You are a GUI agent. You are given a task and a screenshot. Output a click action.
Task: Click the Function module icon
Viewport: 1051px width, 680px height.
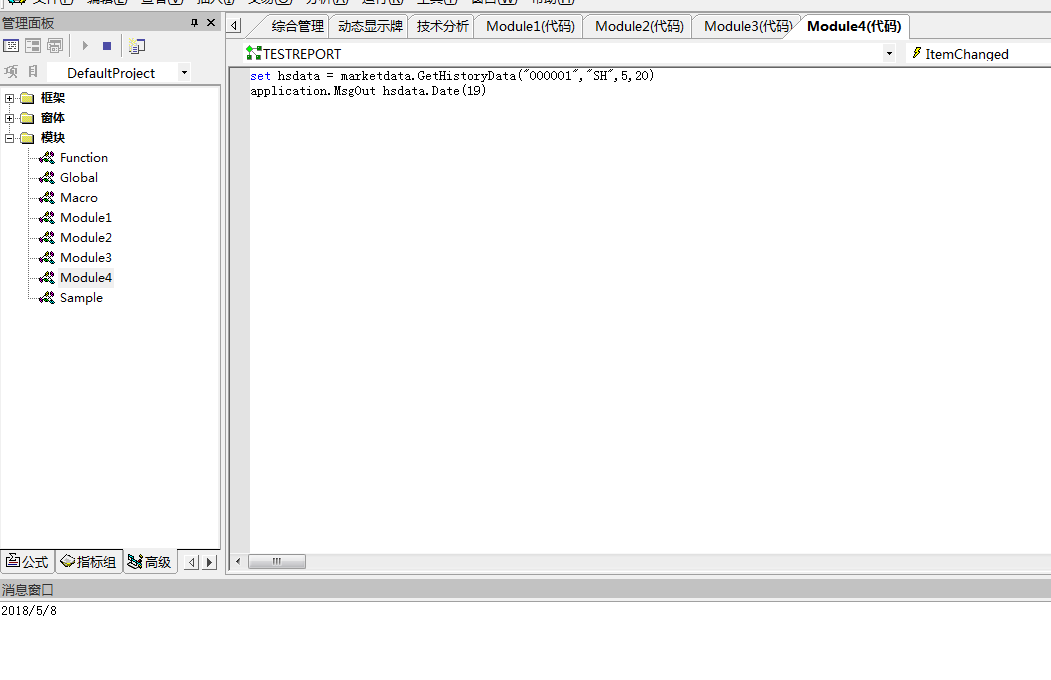(47, 157)
